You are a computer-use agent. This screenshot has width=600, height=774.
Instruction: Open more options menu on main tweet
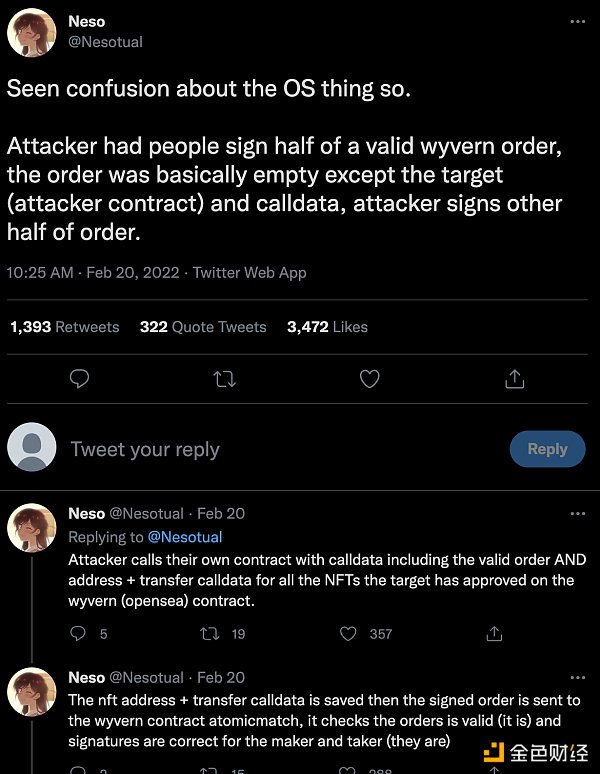[x=578, y=21]
